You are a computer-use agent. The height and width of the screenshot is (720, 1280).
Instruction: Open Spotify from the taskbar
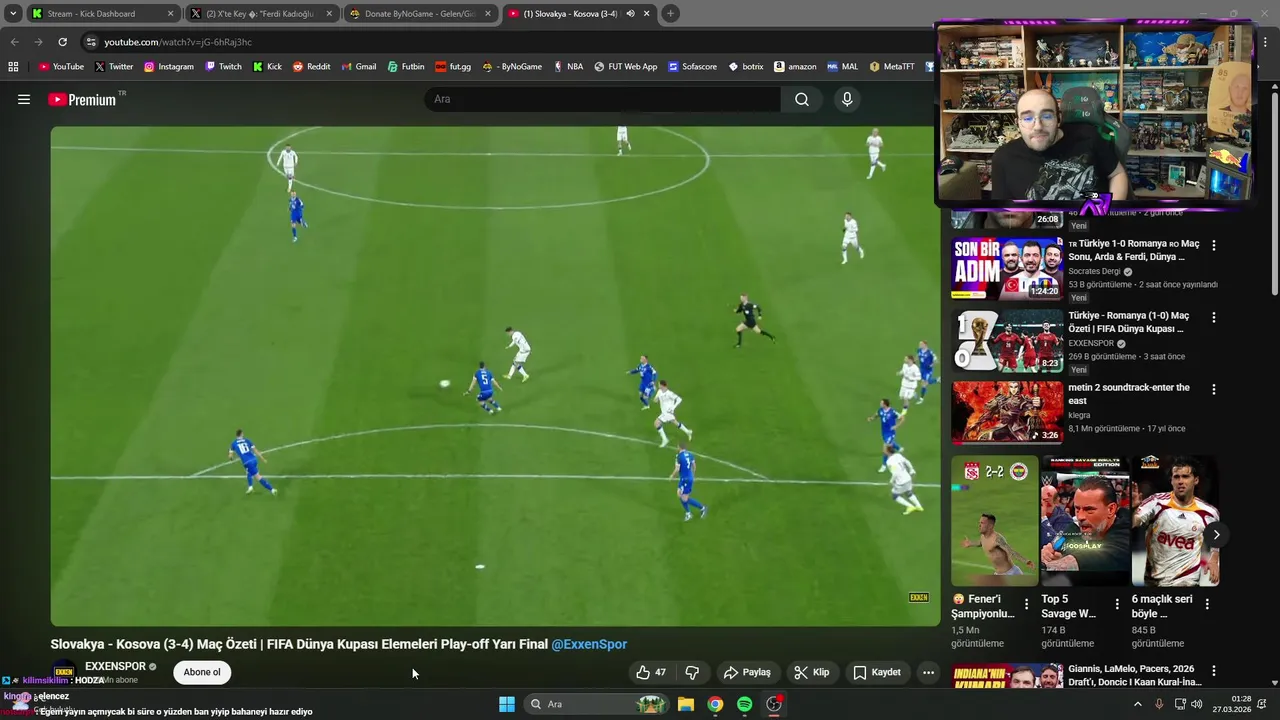tap(744, 704)
